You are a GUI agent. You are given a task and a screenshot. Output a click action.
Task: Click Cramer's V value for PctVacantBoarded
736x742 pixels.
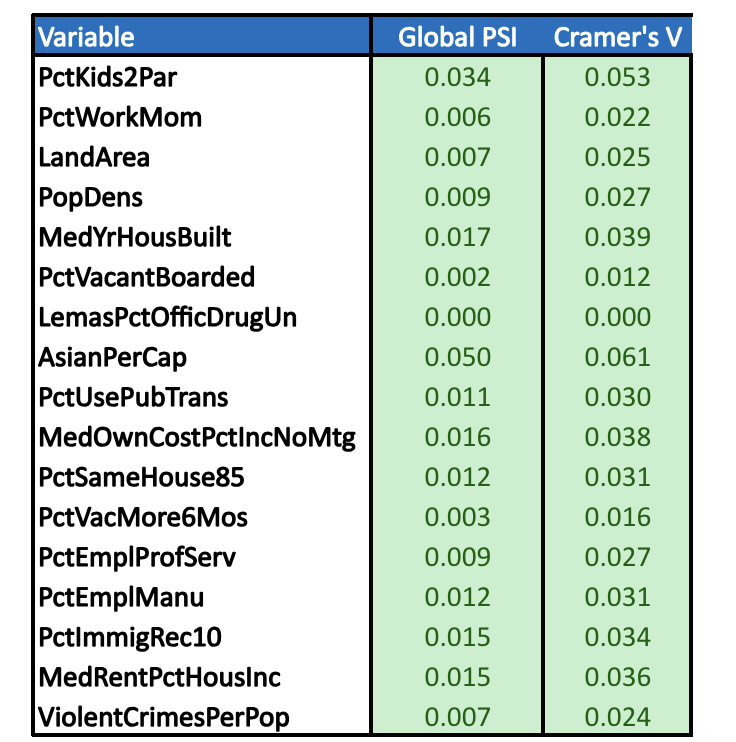pos(617,277)
